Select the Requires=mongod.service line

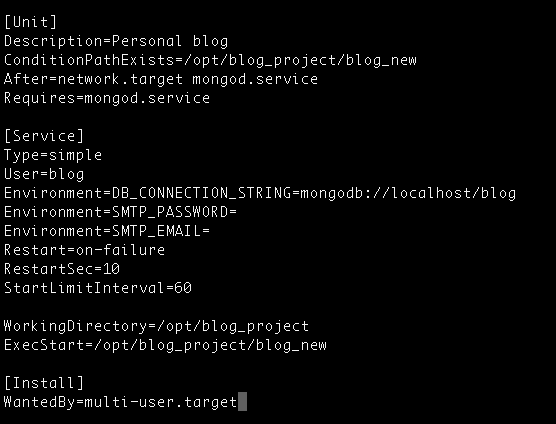click(x=107, y=98)
